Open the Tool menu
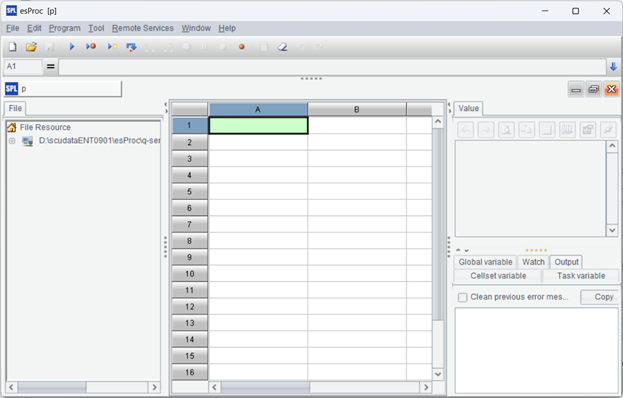The width and height of the screenshot is (623, 398). (x=96, y=28)
